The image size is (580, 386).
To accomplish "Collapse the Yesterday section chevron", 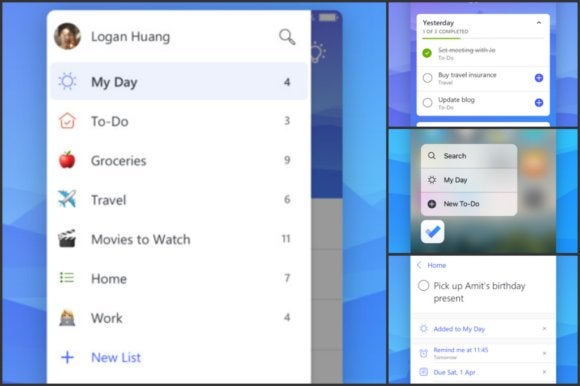I will coord(539,23).
